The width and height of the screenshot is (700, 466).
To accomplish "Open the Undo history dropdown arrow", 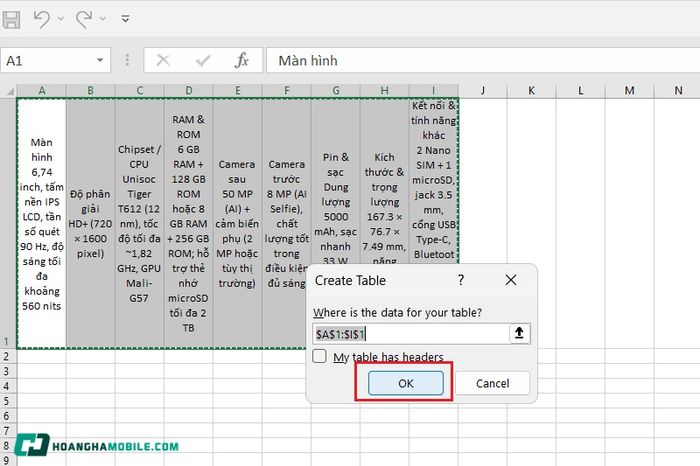I will click(x=61, y=19).
